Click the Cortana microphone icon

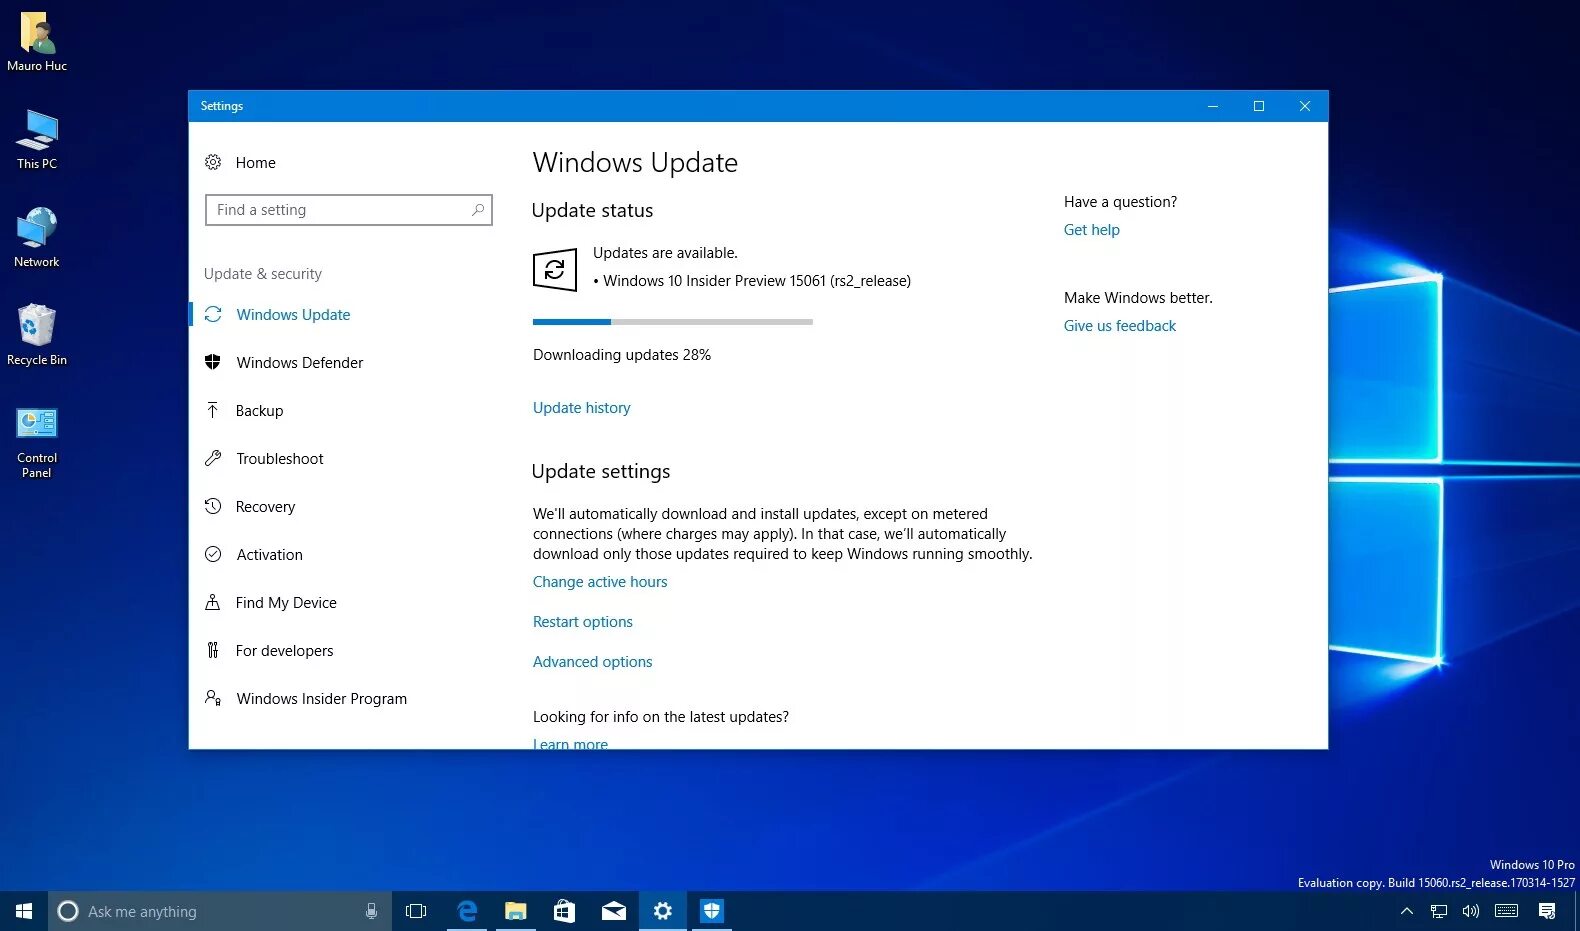[x=371, y=911]
